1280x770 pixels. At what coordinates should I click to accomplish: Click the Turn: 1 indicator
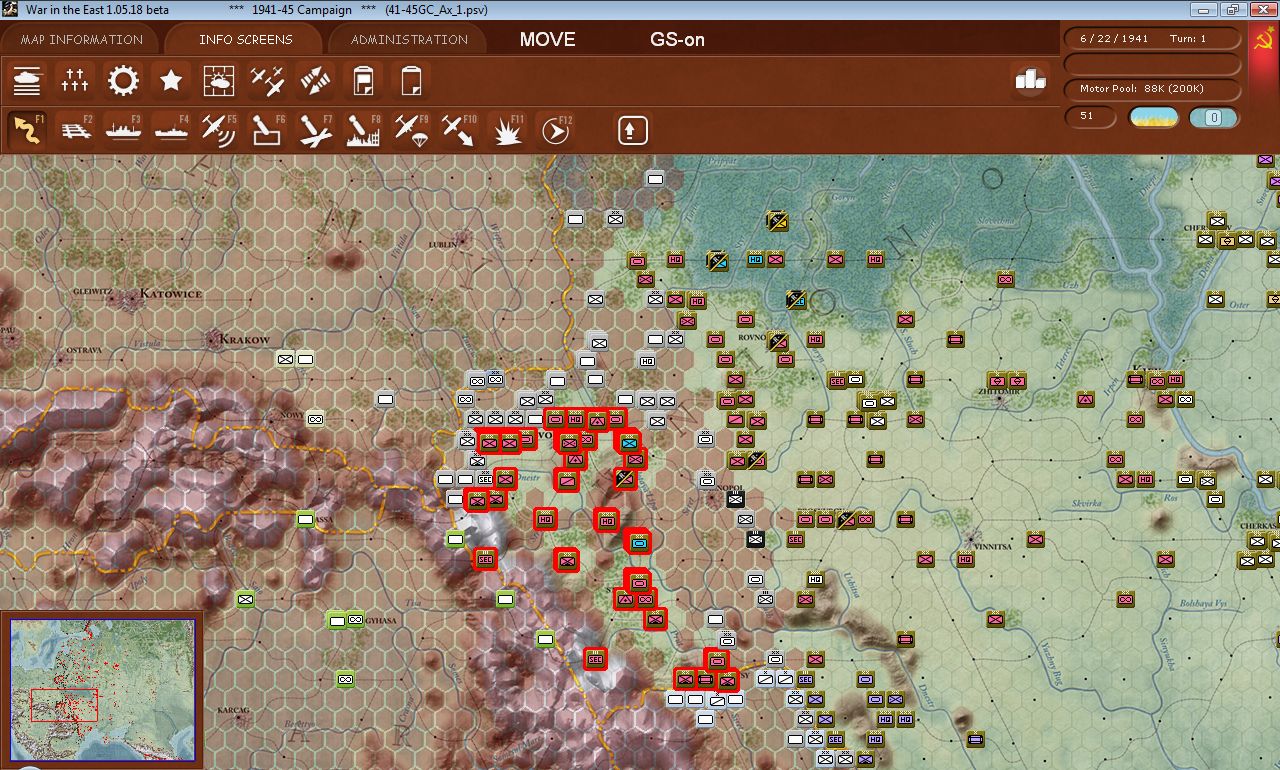[x=1188, y=39]
